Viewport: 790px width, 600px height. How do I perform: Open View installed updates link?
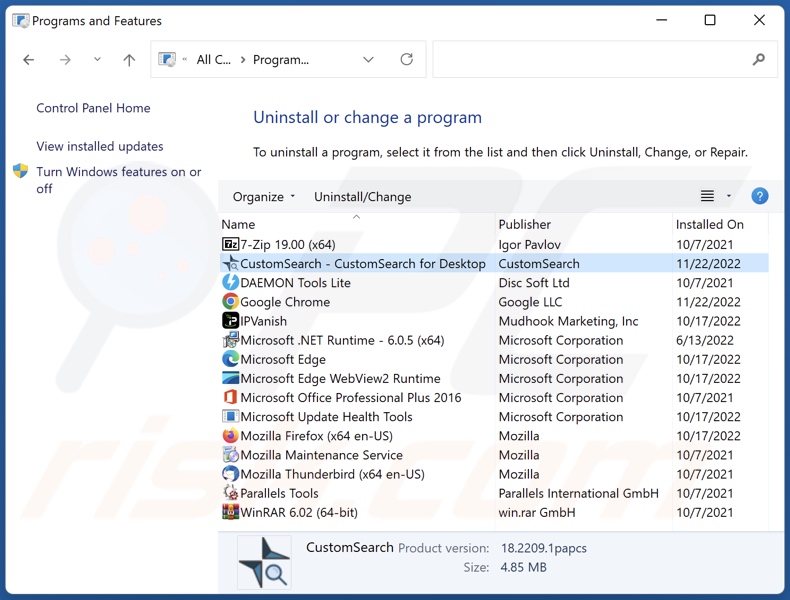[x=100, y=146]
